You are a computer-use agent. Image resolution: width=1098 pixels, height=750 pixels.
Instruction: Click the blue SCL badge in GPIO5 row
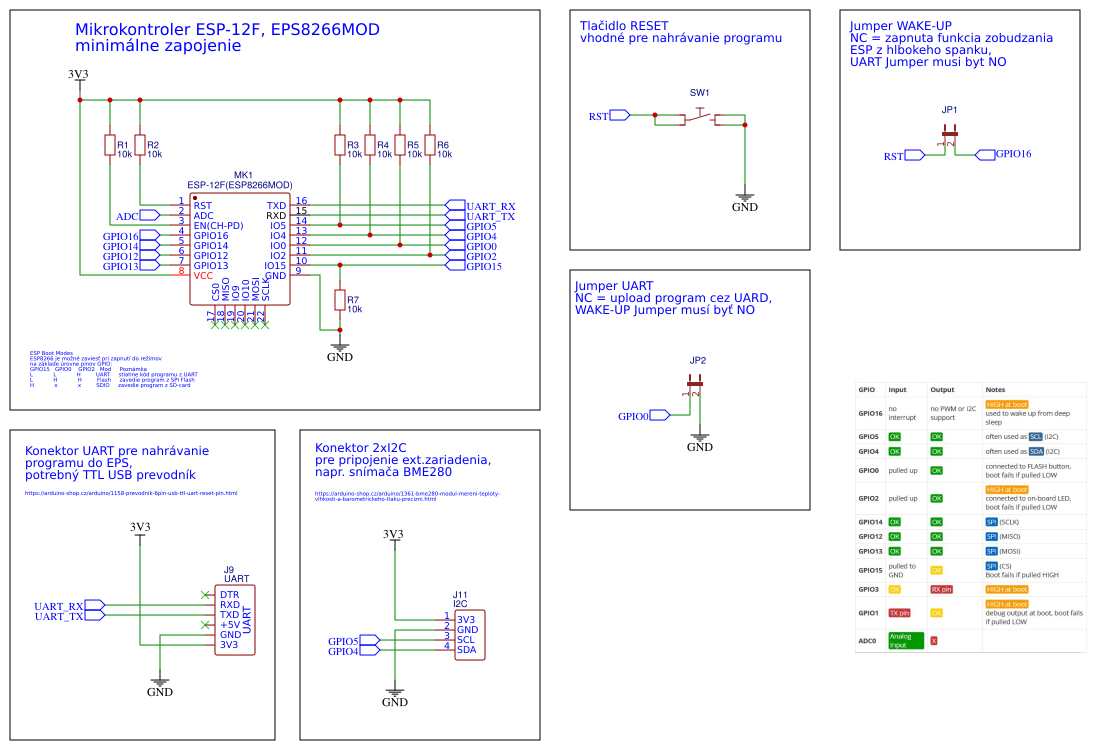pos(1036,436)
